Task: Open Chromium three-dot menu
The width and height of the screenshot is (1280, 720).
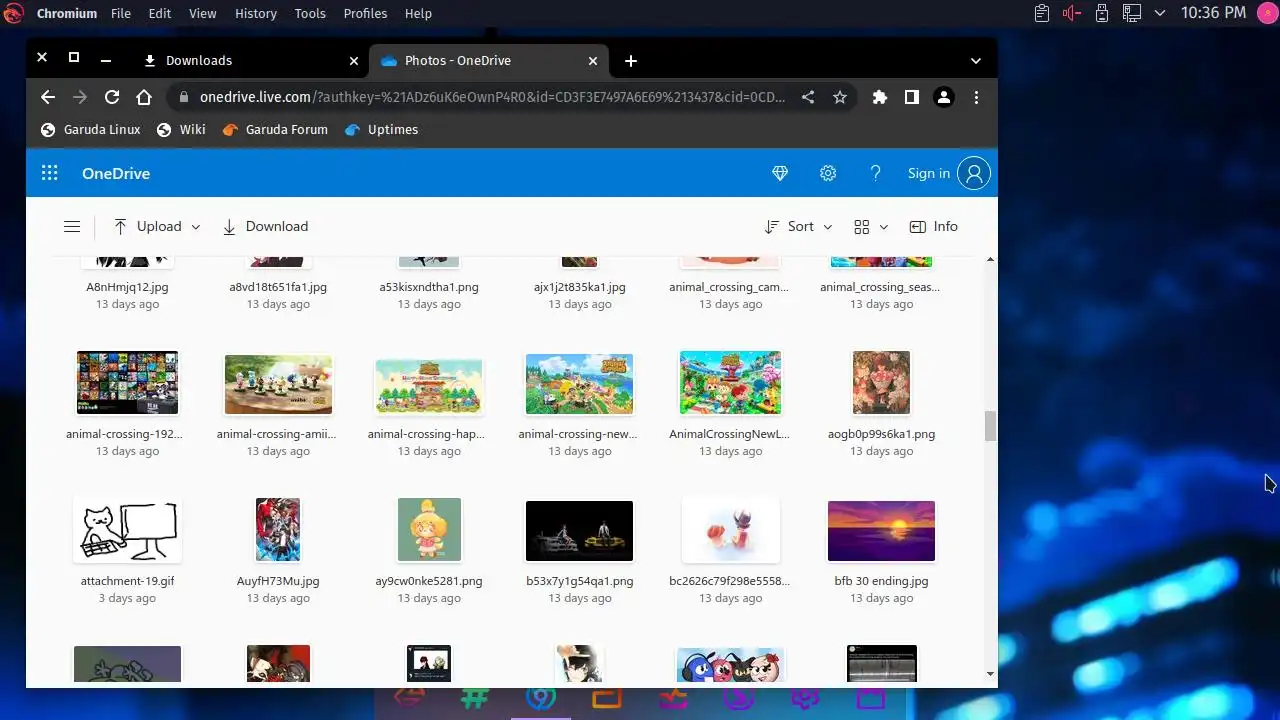Action: [976, 97]
